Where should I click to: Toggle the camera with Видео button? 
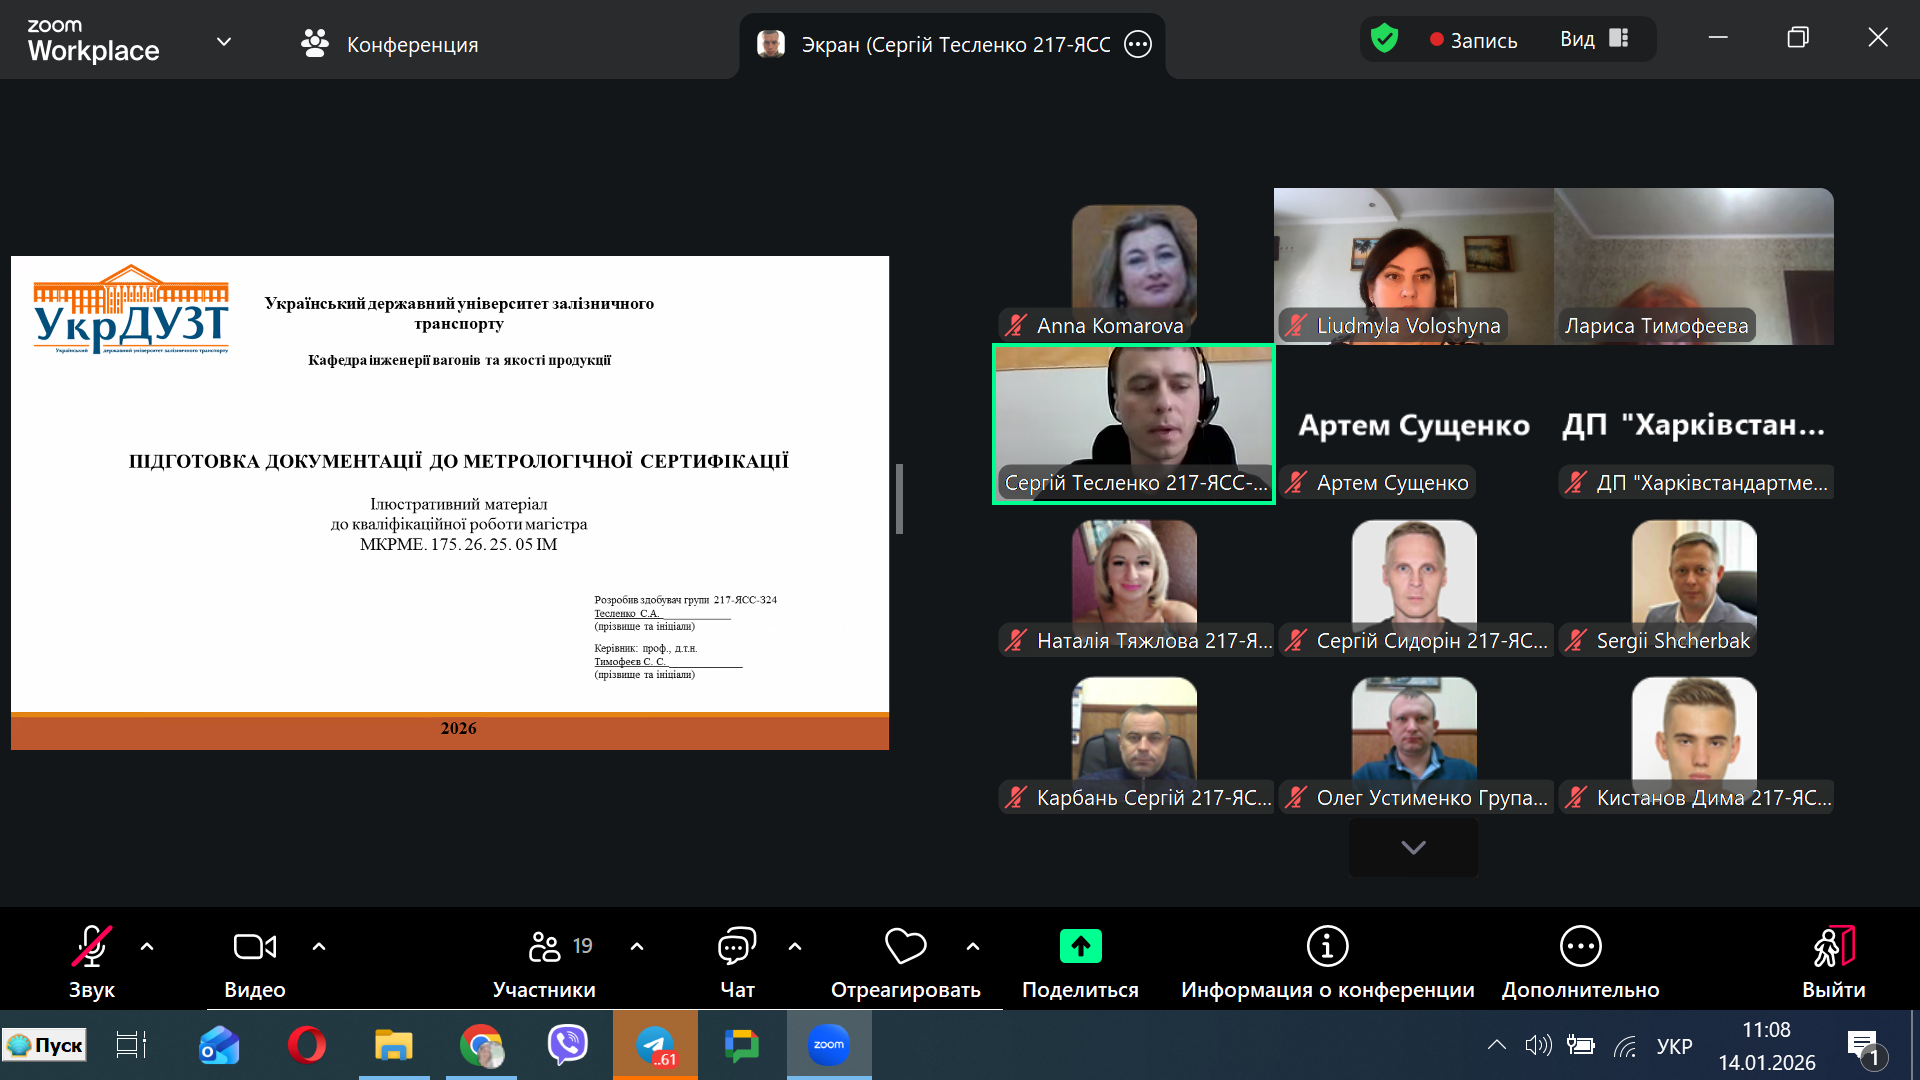(x=254, y=946)
